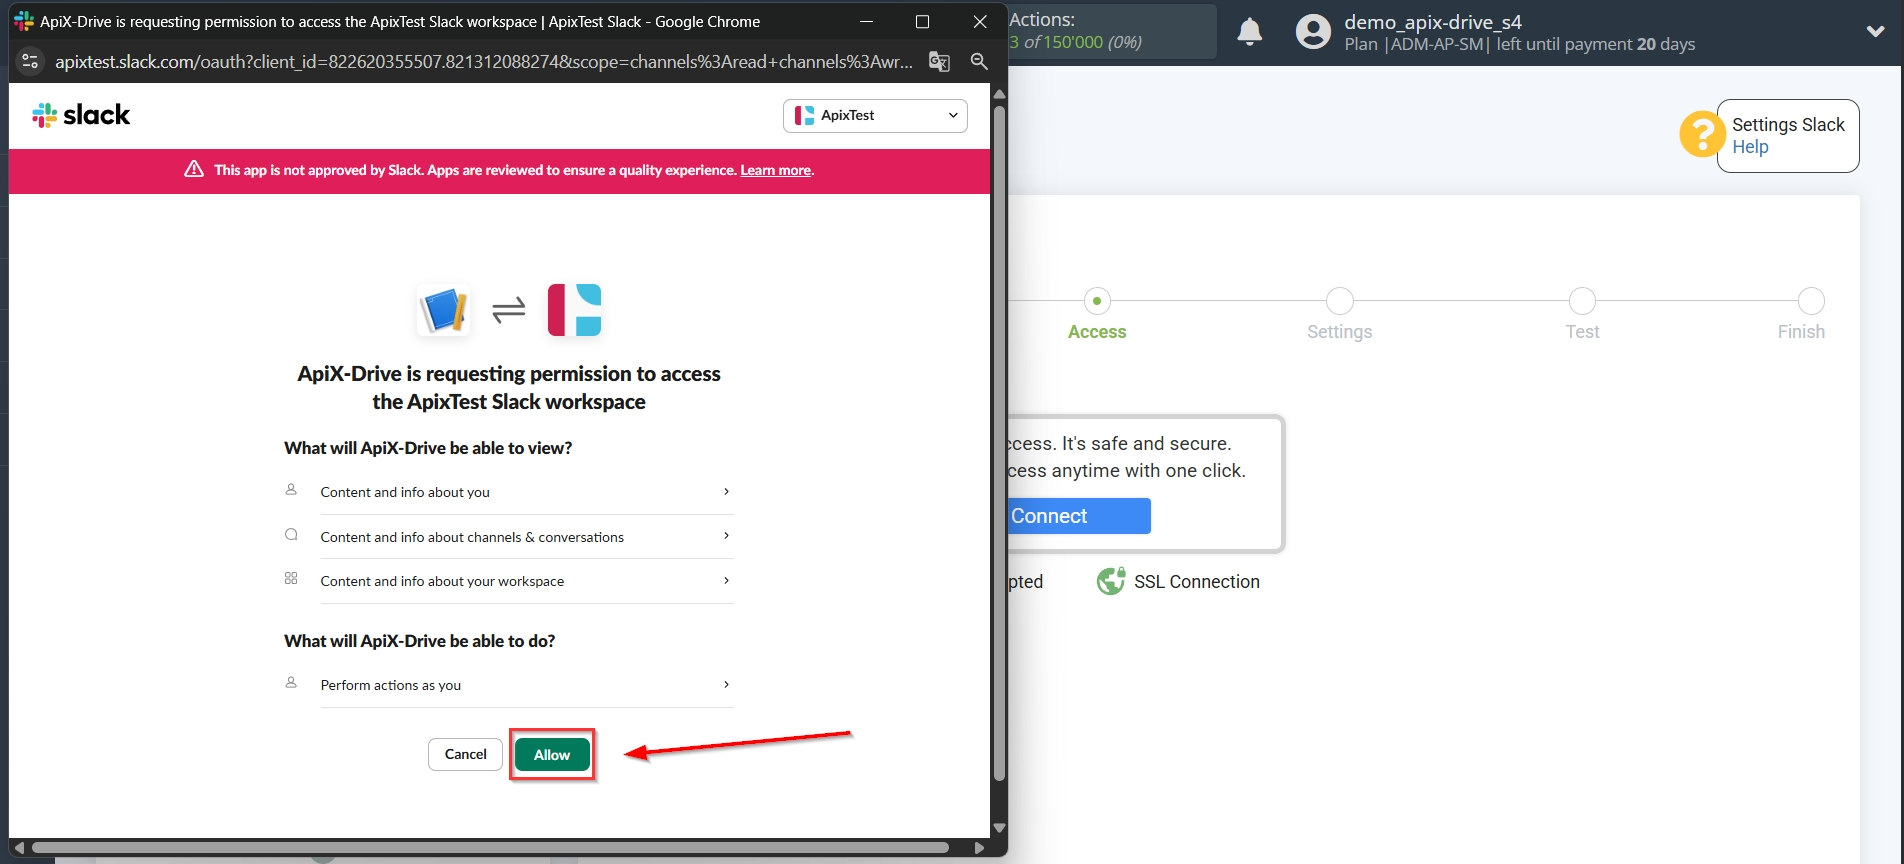Click the popup URL address field
This screenshot has height=864, width=1904.
pos(484,62)
